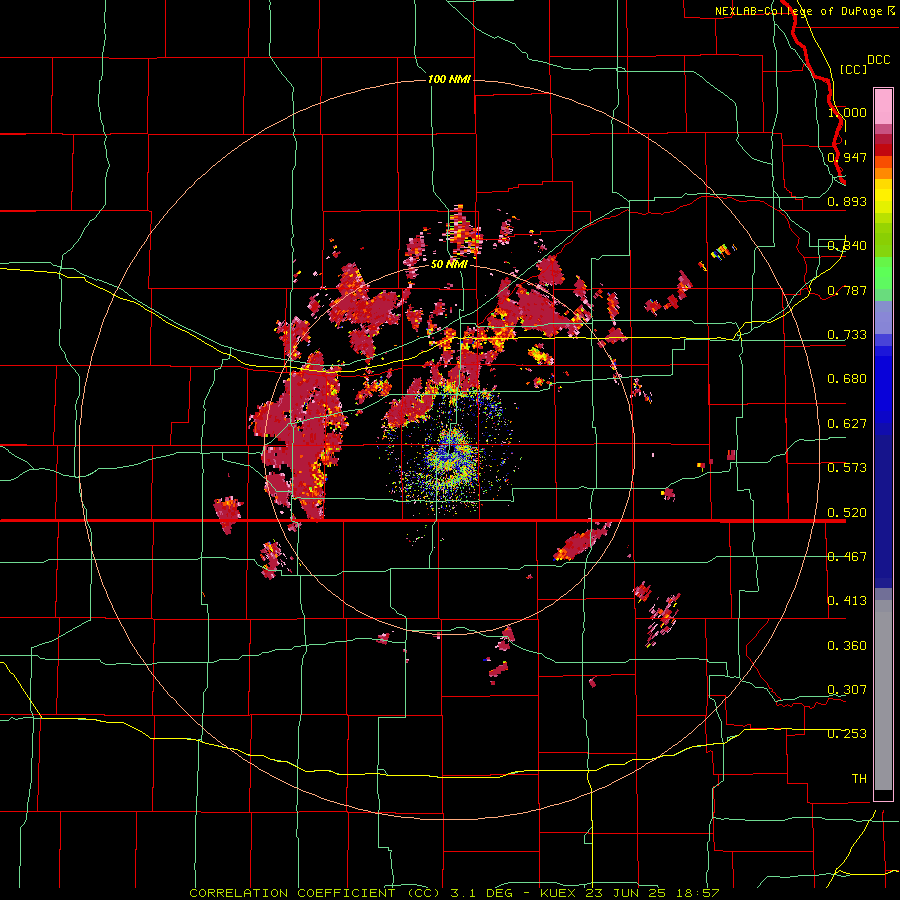Click the 0.733 scale value
Image resolution: width=900 pixels, height=900 pixels.
click(847, 335)
